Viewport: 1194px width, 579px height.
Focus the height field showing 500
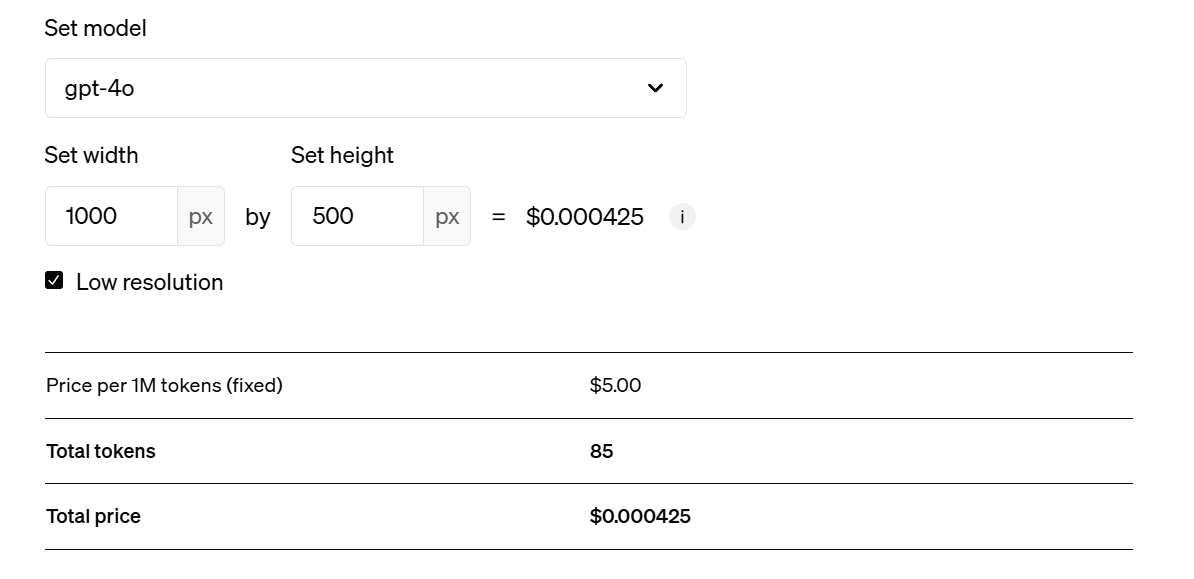357,216
